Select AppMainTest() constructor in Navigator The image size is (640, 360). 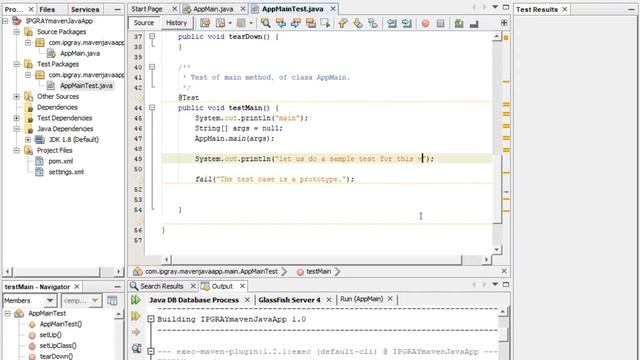pyautogui.click(x=60, y=324)
